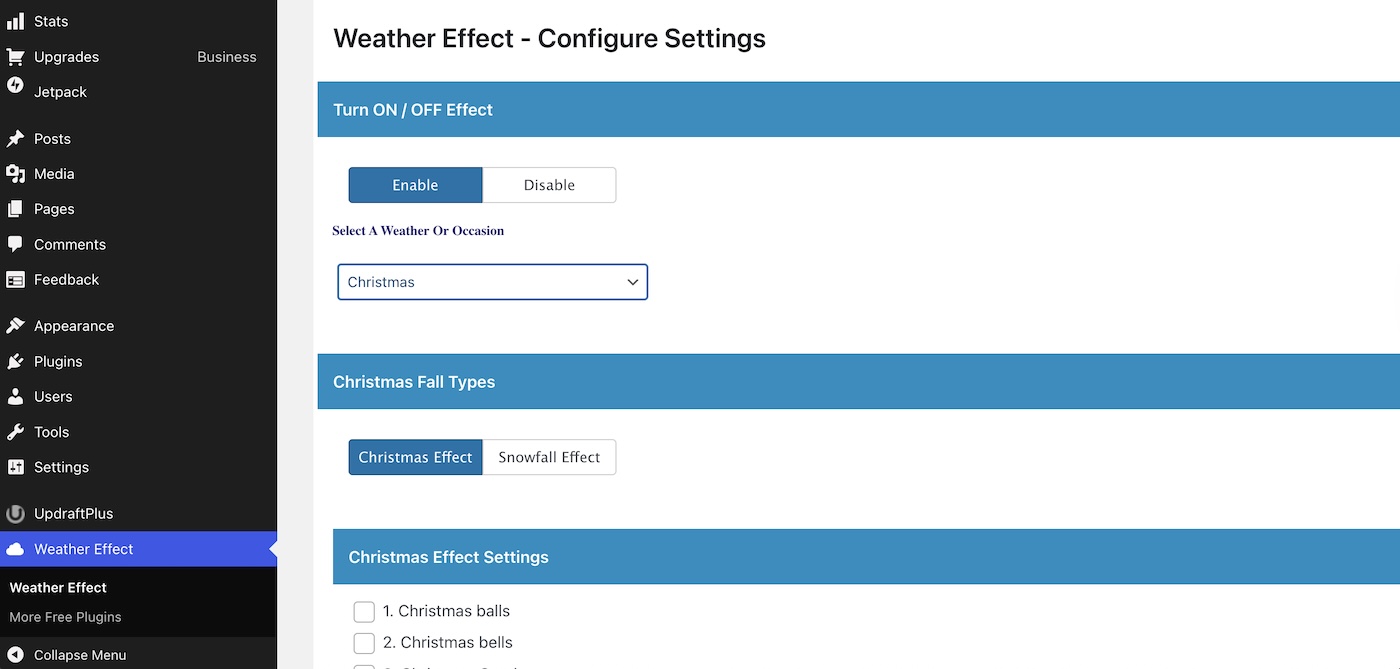The image size is (1400, 669).
Task: Open the Weather Or Occasion dropdown
Action: (x=492, y=282)
